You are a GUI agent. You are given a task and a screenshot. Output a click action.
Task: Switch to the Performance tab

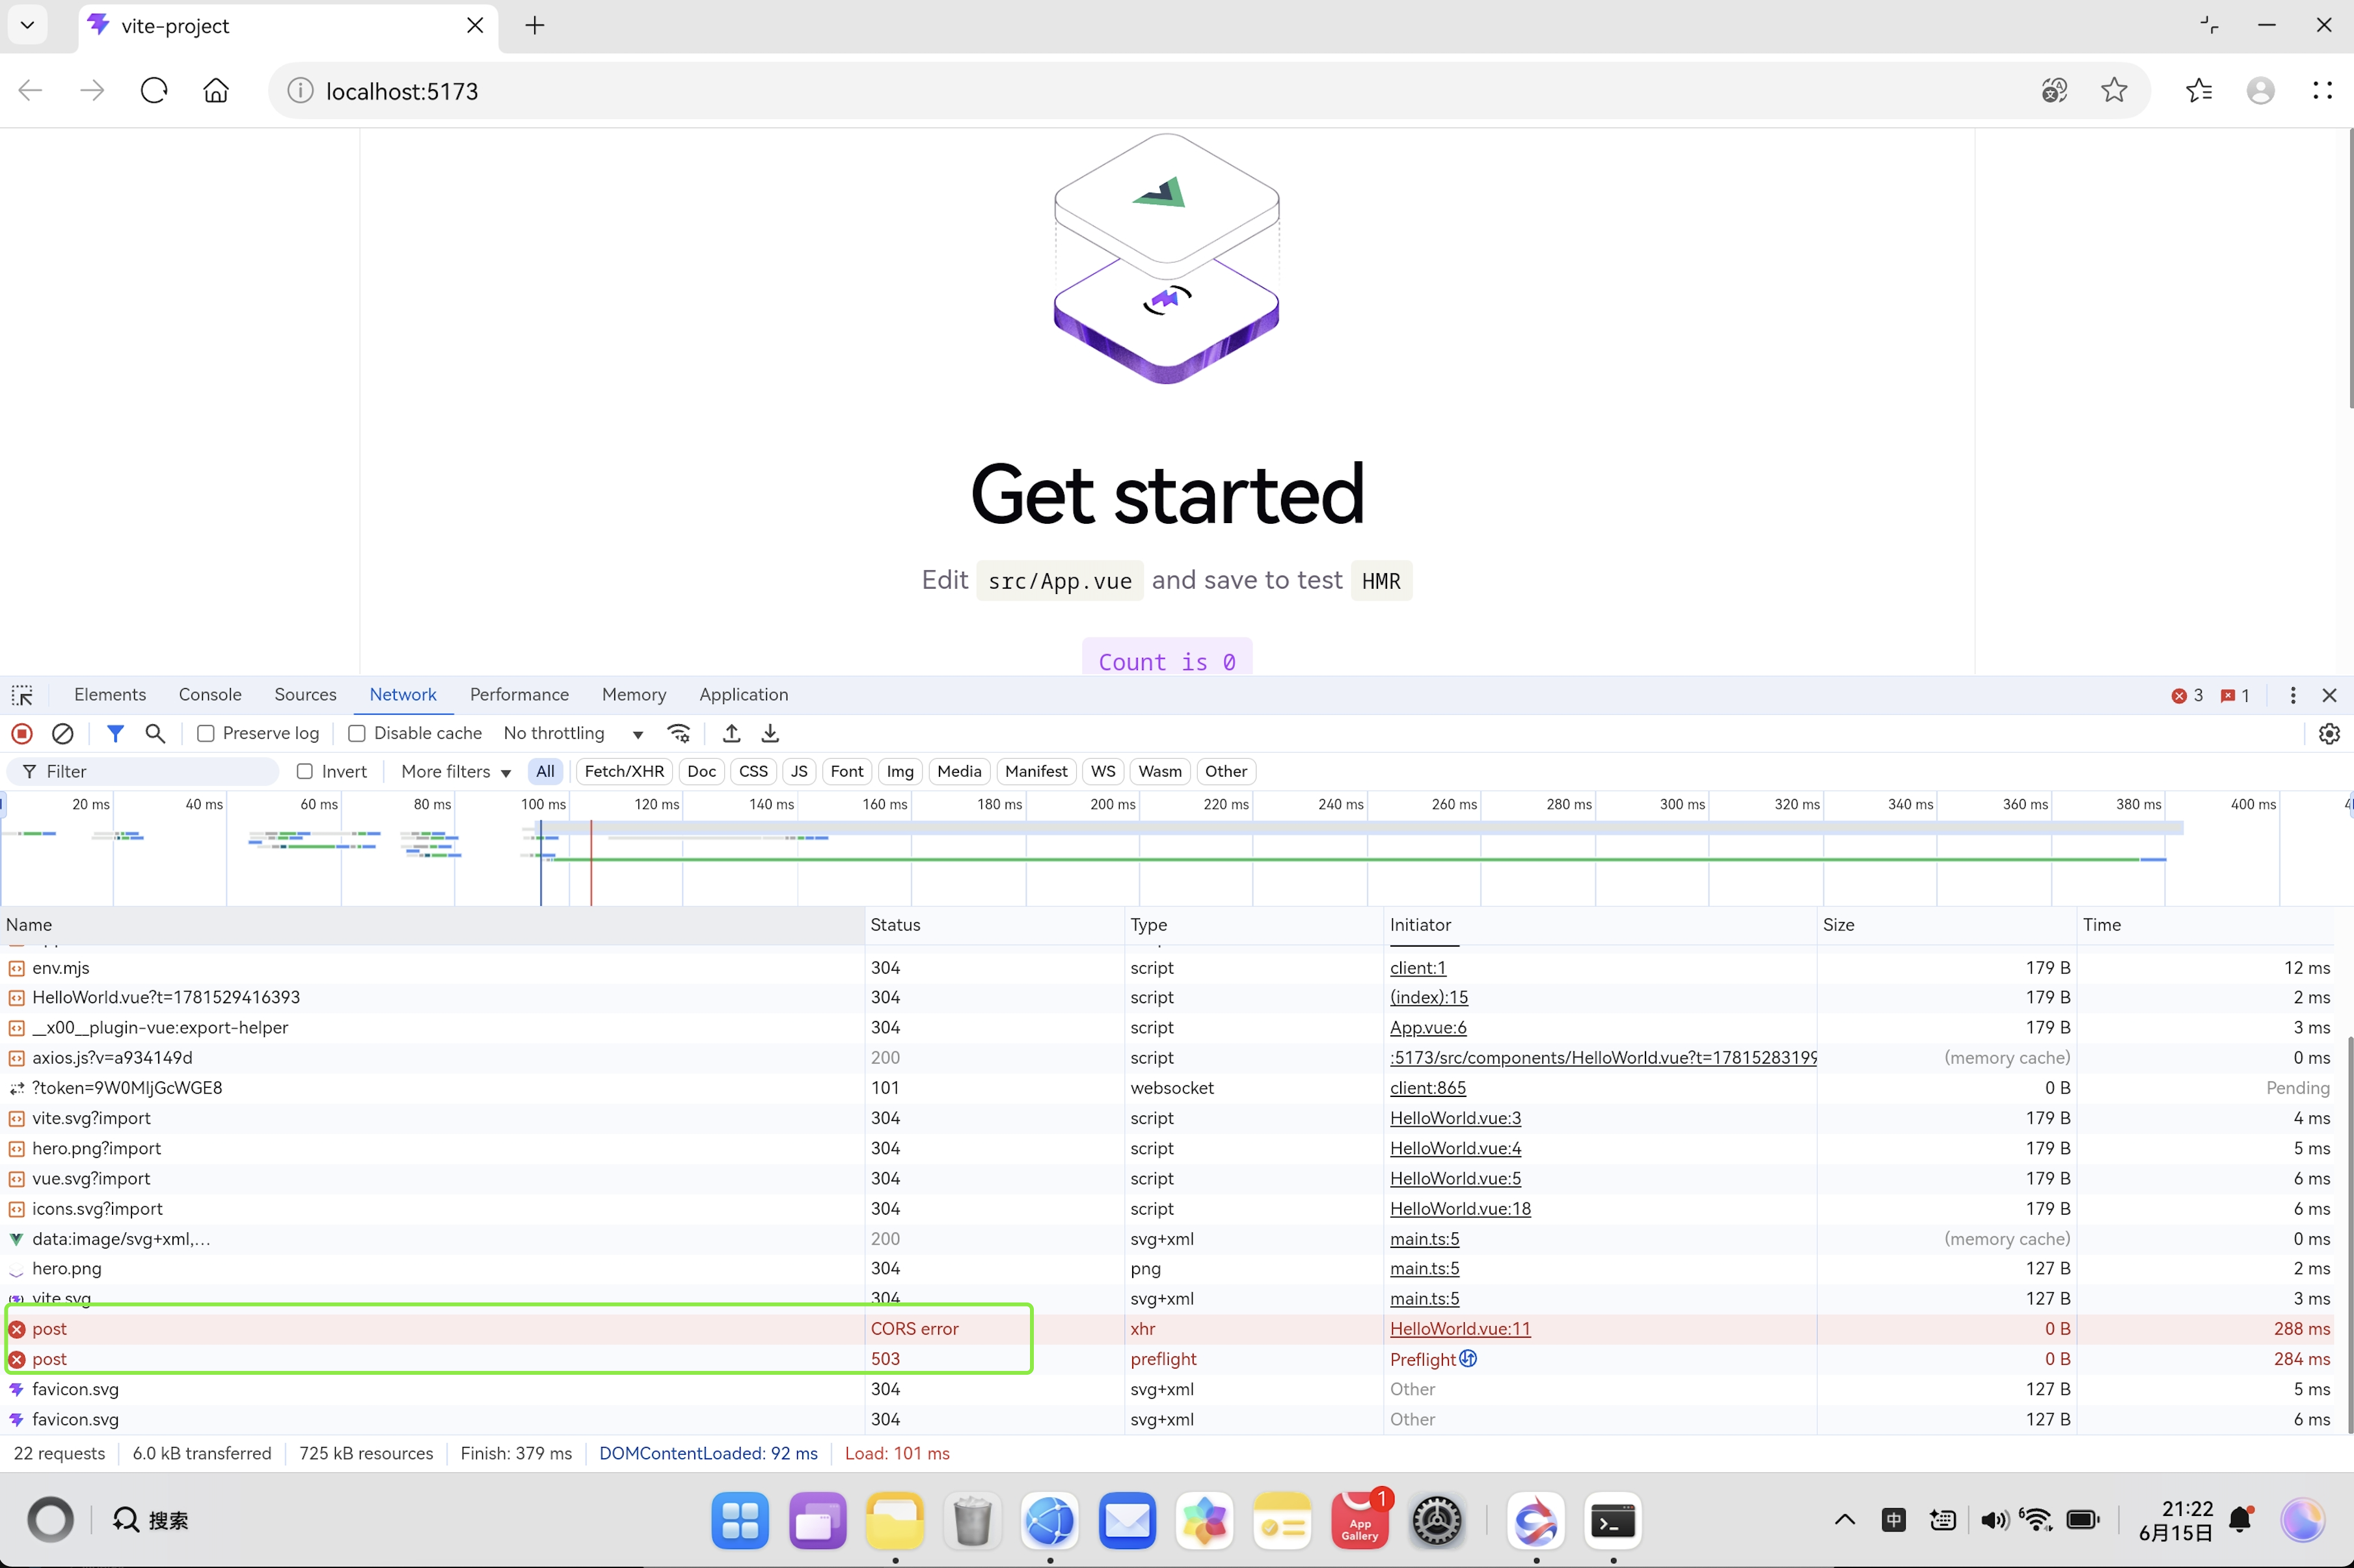tap(519, 695)
